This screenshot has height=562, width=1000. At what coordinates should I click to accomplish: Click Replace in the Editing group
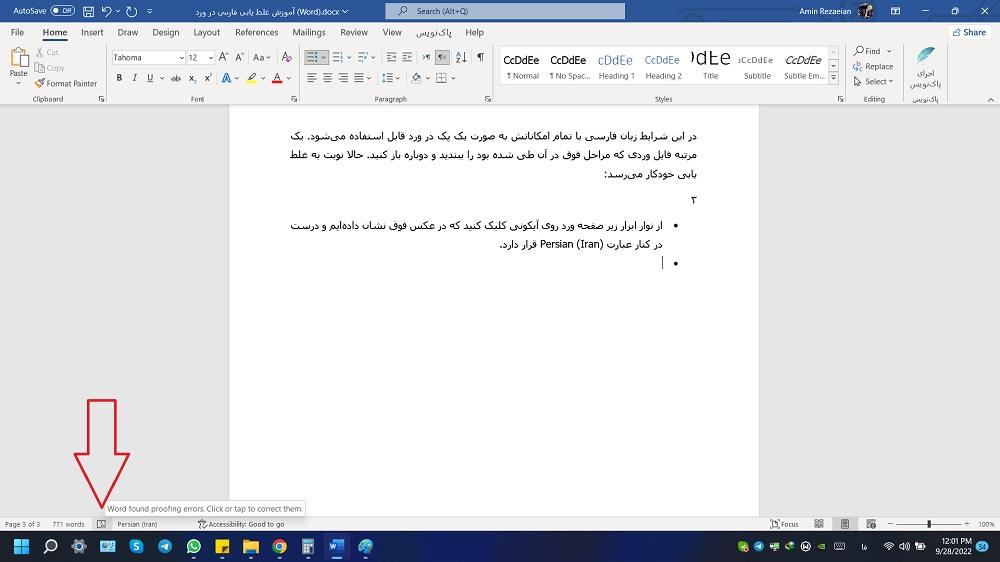pos(873,66)
